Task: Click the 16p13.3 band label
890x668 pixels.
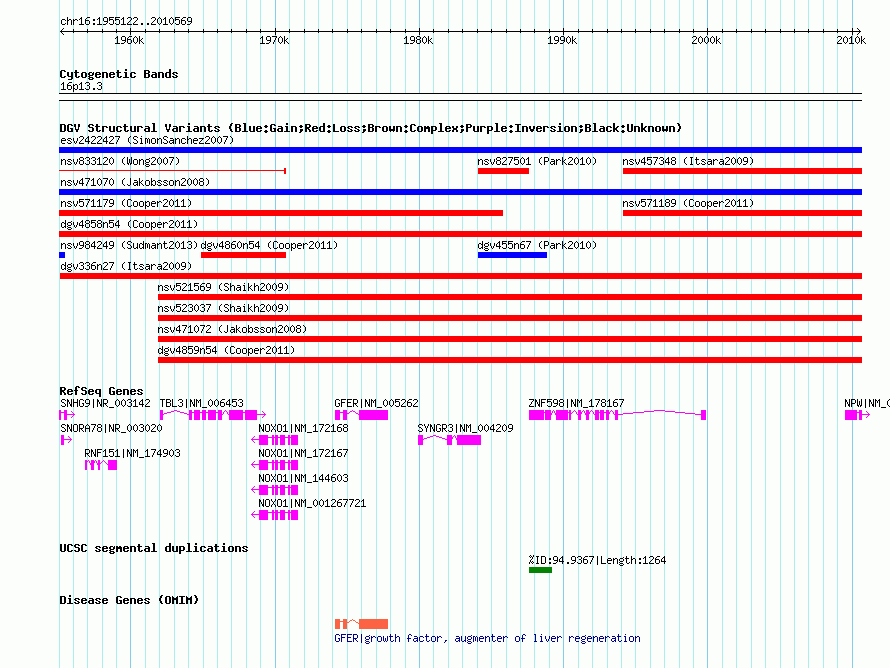Action: [x=81, y=86]
